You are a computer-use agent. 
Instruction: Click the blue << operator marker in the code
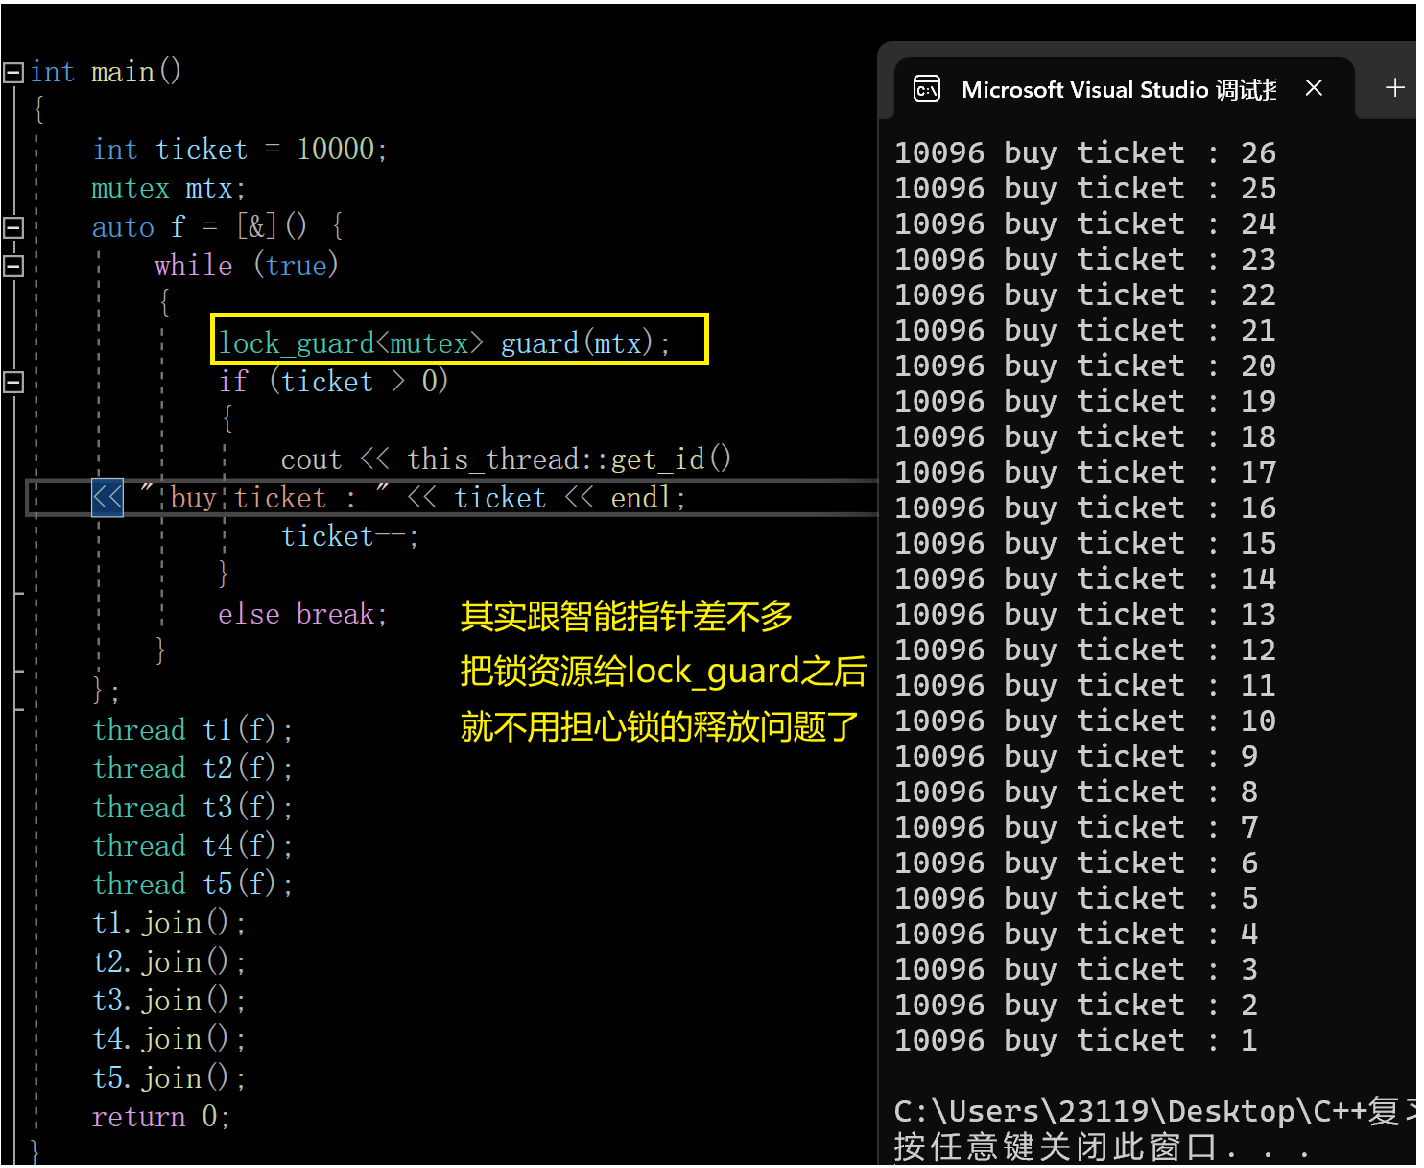pos(107,498)
